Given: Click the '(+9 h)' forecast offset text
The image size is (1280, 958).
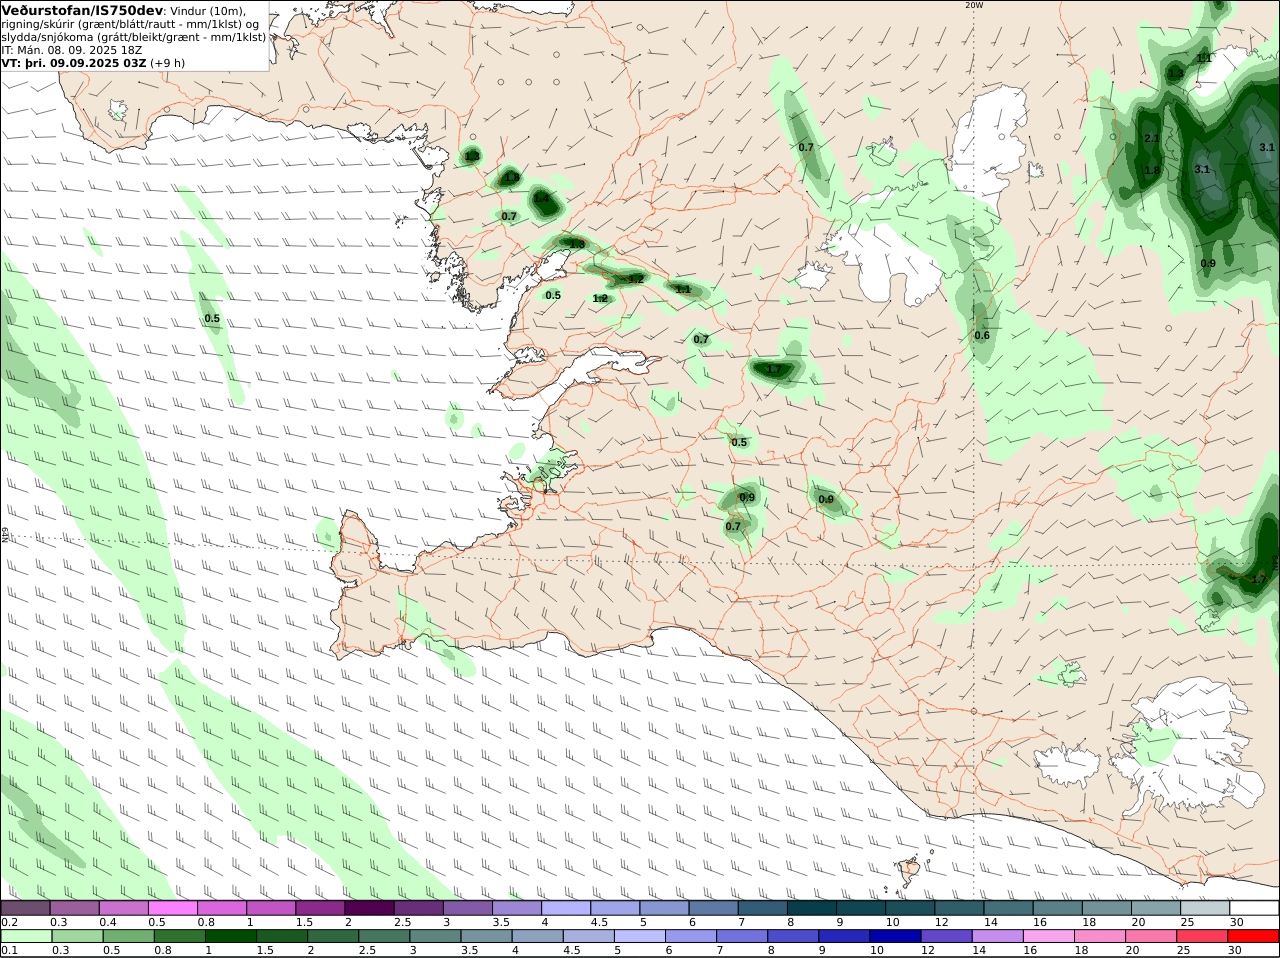Looking at the screenshot, I should click(x=167, y=62).
